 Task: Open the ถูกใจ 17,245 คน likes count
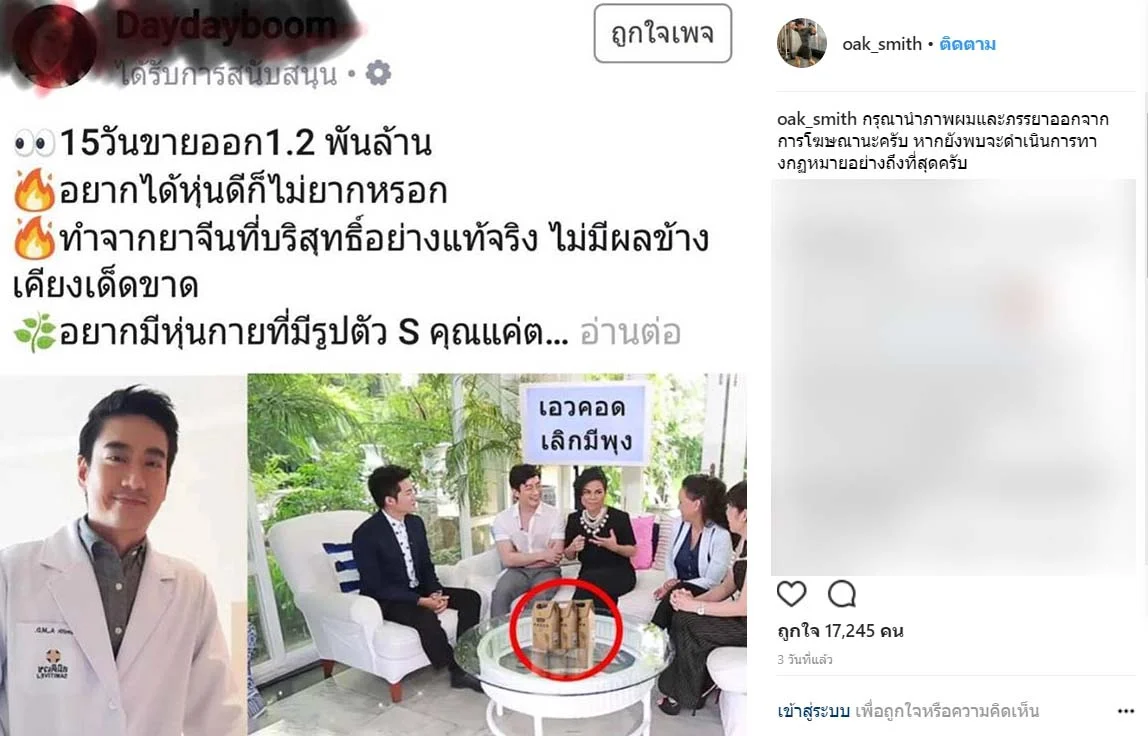point(840,631)
